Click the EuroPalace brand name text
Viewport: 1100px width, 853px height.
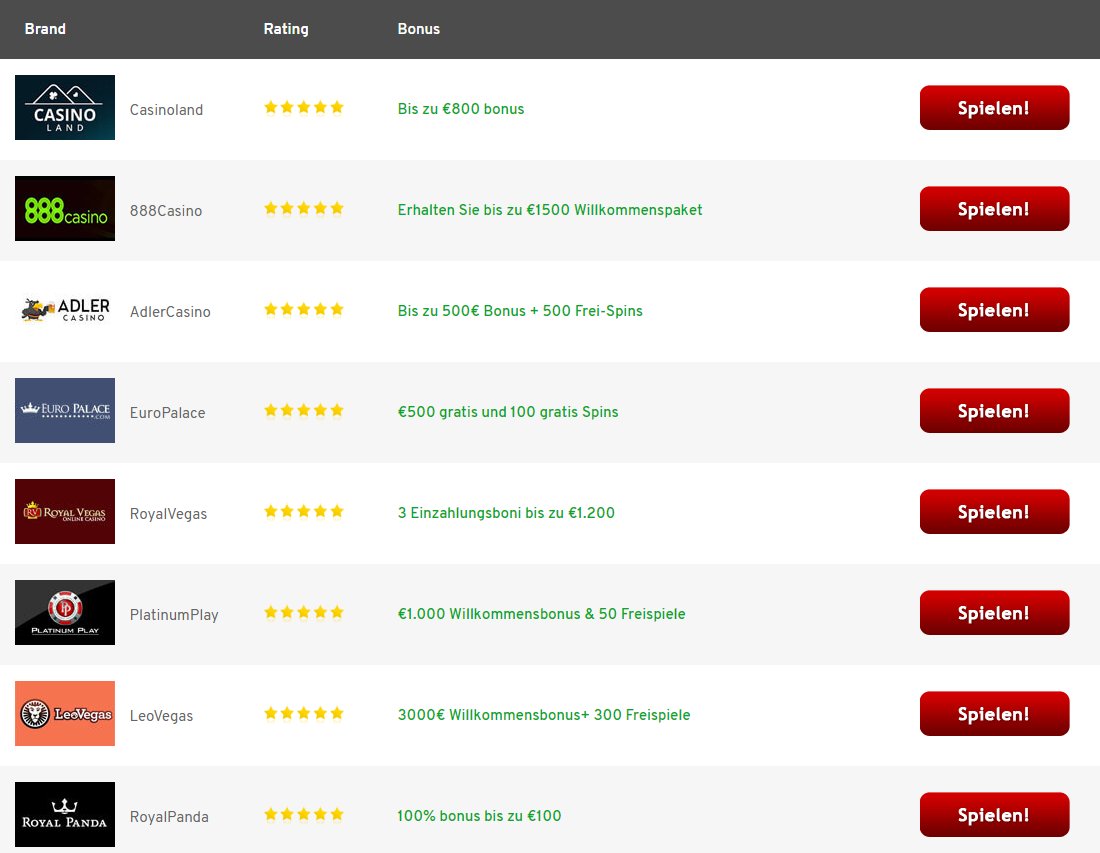pos(168,413)
